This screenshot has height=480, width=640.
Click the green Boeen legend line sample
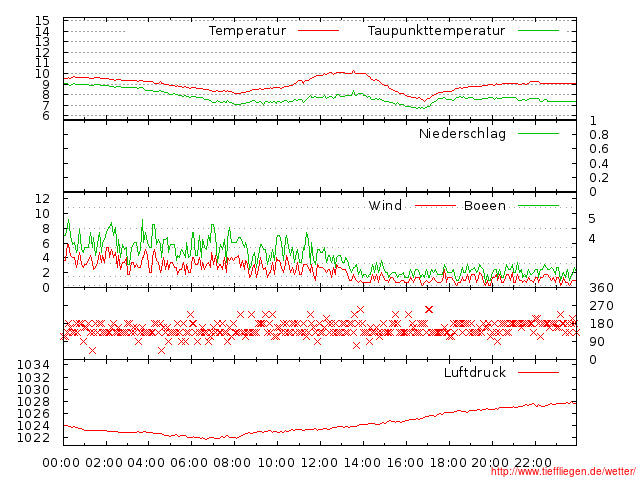[538, 206]
